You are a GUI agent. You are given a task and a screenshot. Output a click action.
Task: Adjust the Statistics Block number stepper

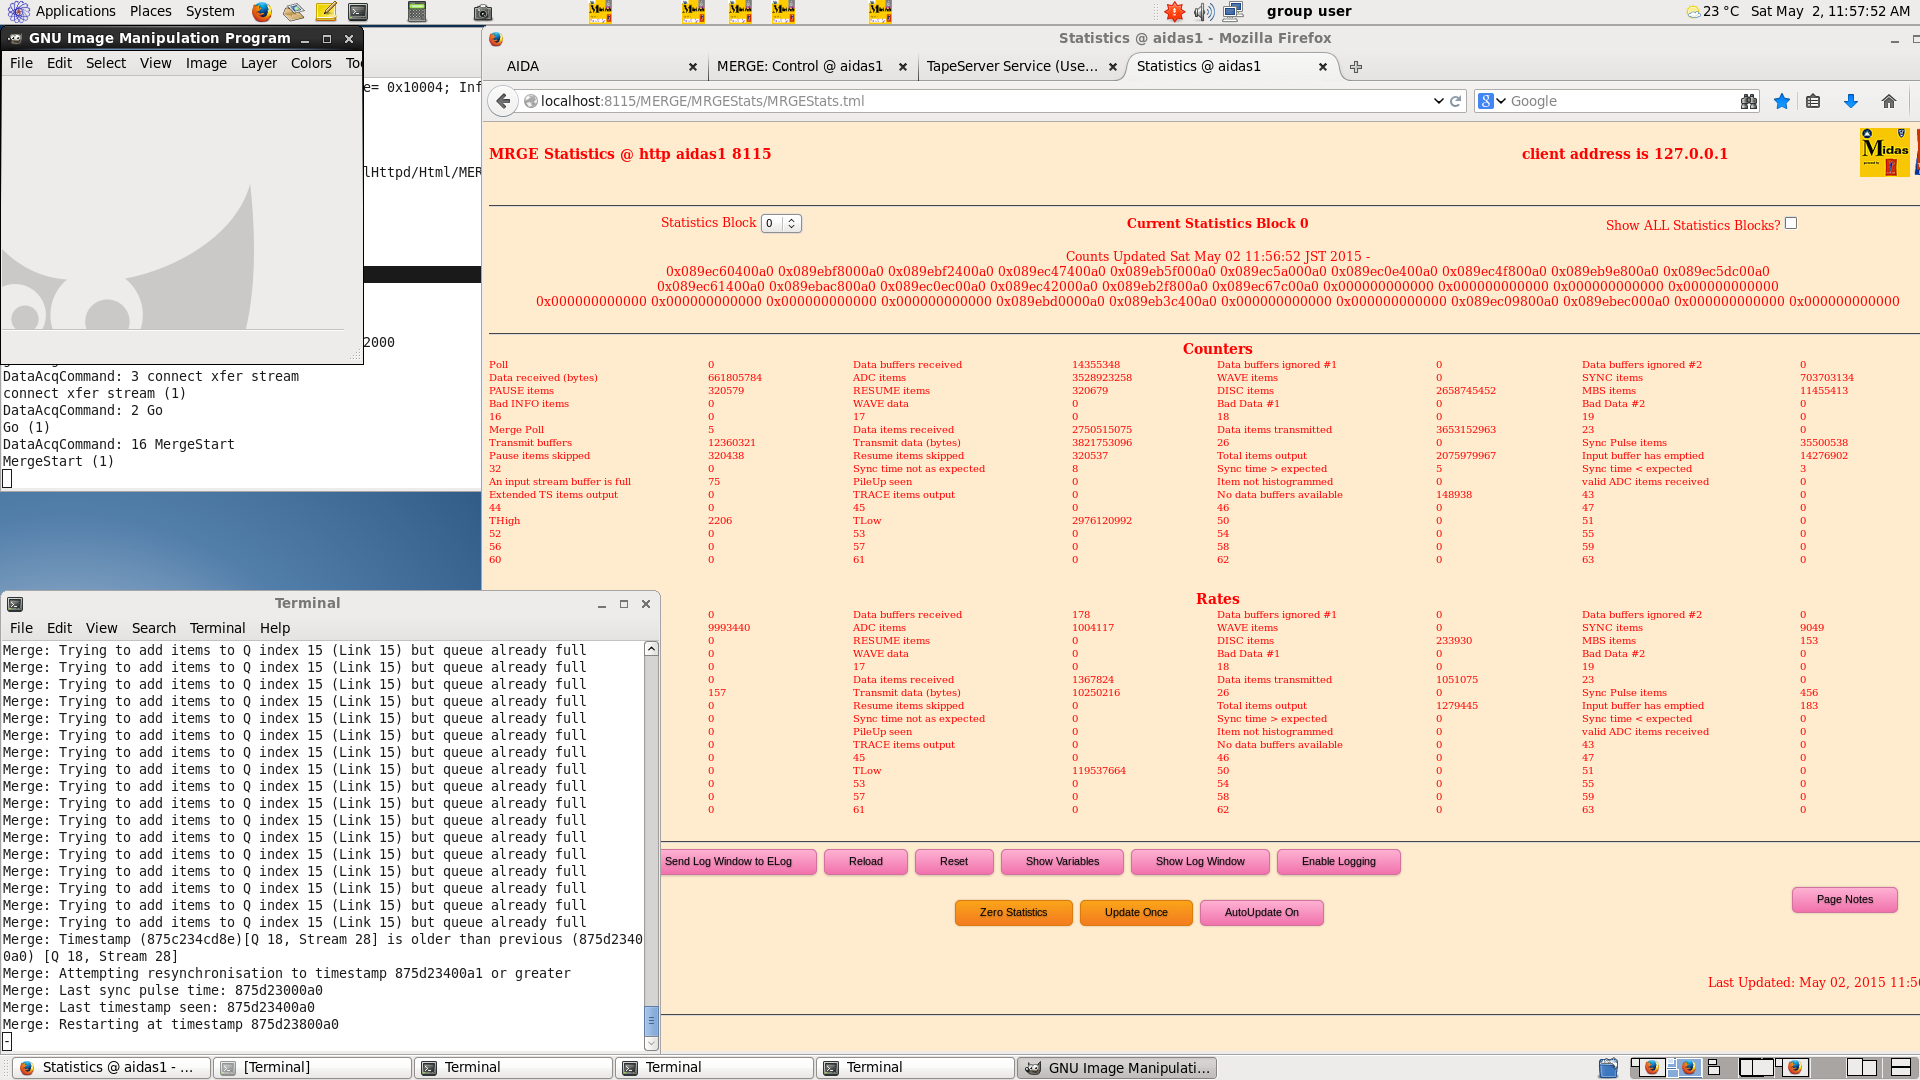tap(791, 224)
